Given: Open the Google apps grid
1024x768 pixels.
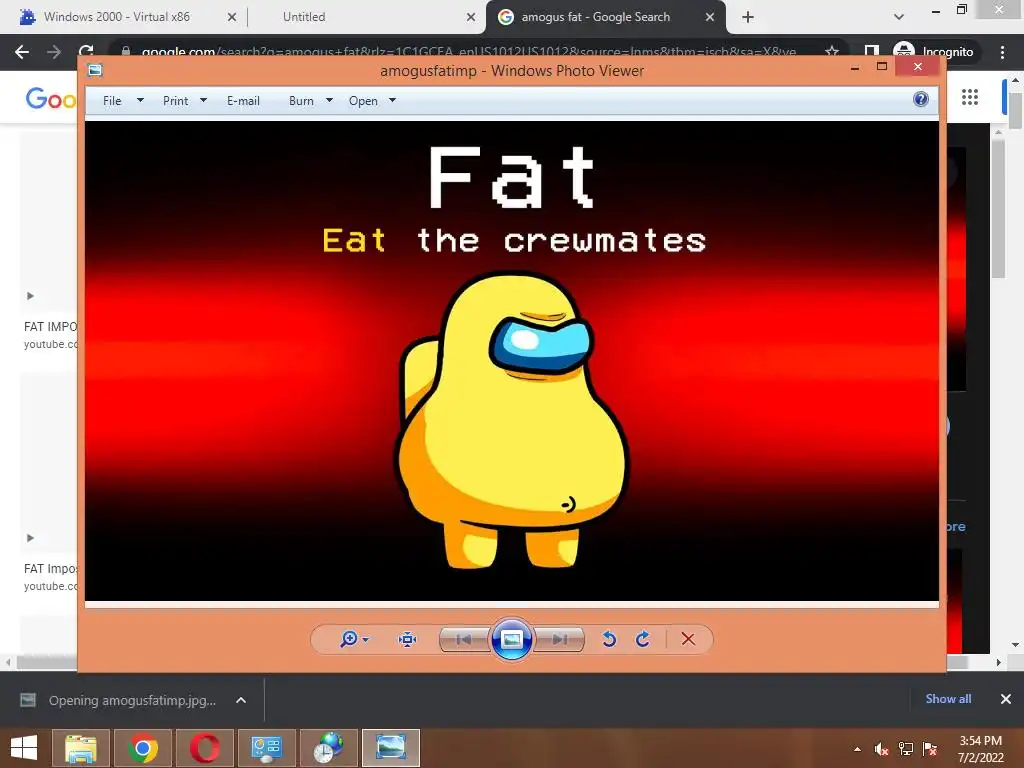Looking at the screenshot, I should (970, 97).
